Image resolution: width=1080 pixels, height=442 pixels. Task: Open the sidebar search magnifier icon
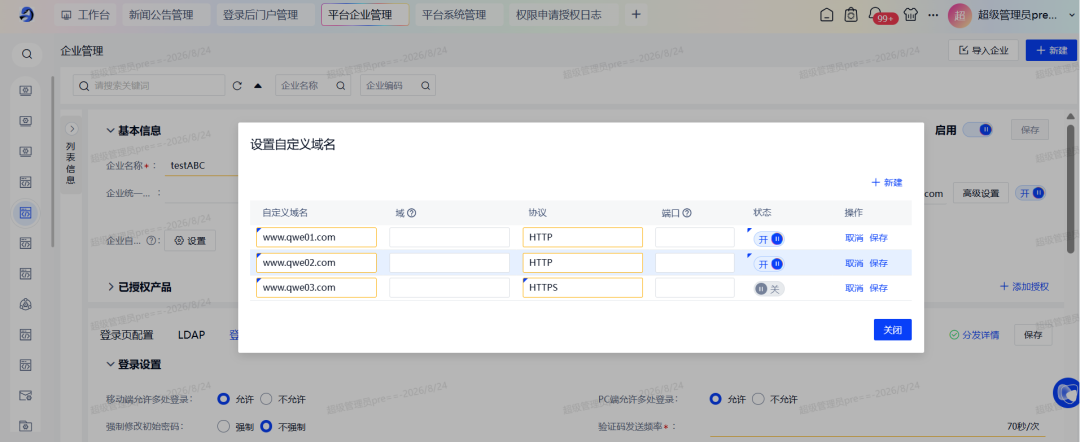tap(27, 54)
